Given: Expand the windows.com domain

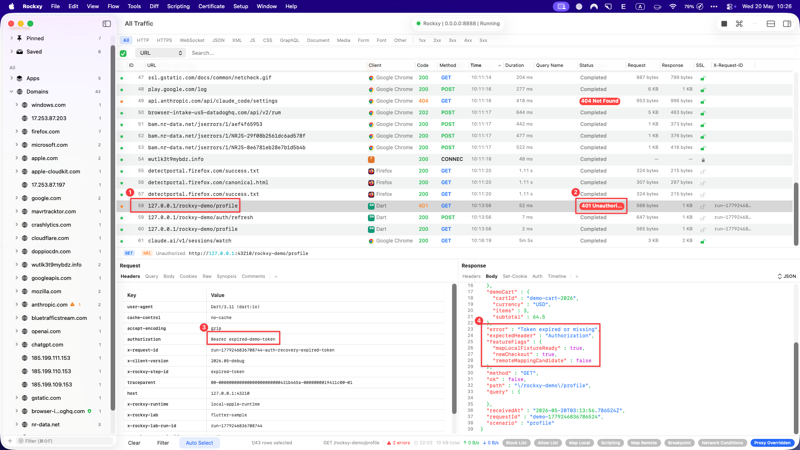Looking at the screenshot, I should [x=16, y=105].
